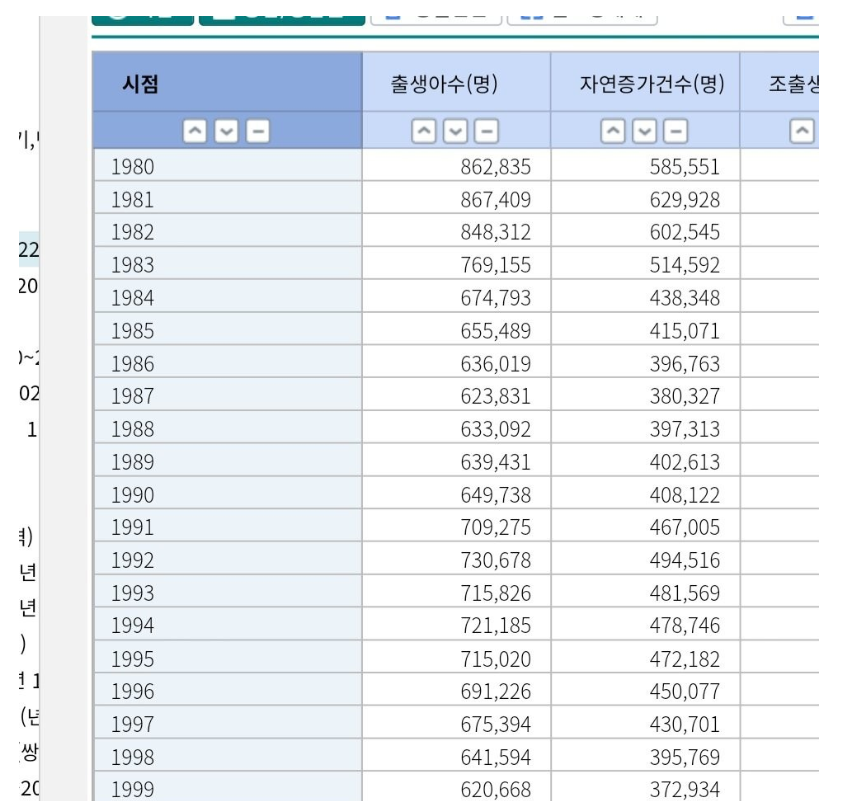
Task: Clear sort on 자연증가건수(명) column
Action: (x=676, y=131)
